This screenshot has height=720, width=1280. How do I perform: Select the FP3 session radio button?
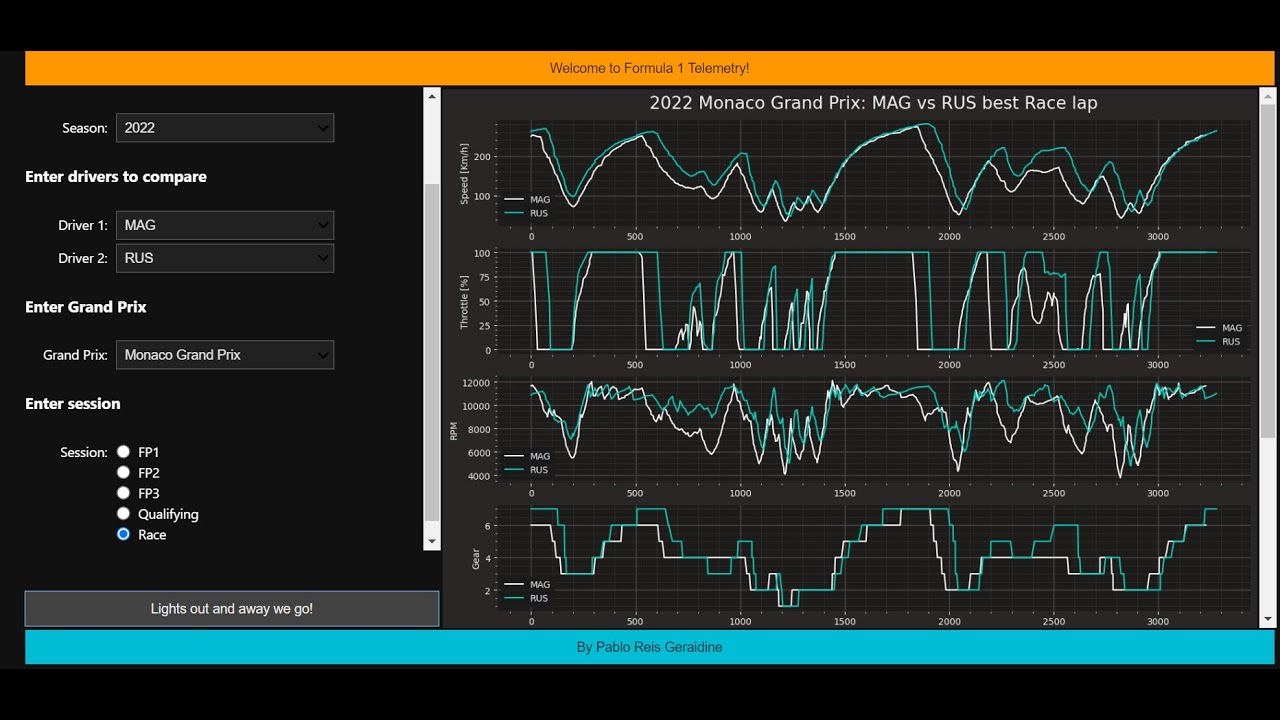(x=124, y=493)
